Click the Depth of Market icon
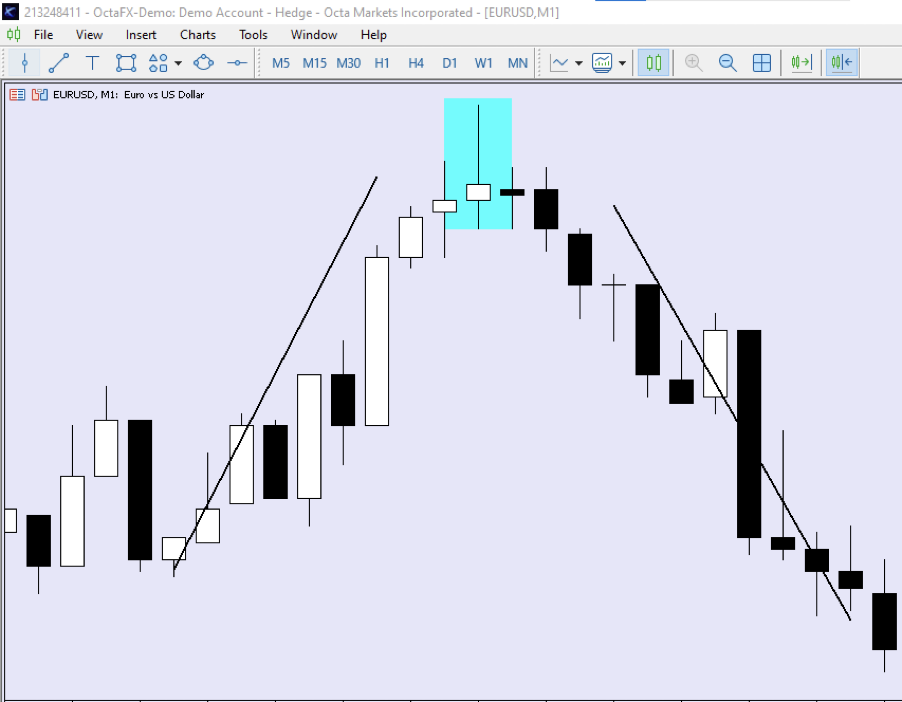 click(x=17, y=95)
